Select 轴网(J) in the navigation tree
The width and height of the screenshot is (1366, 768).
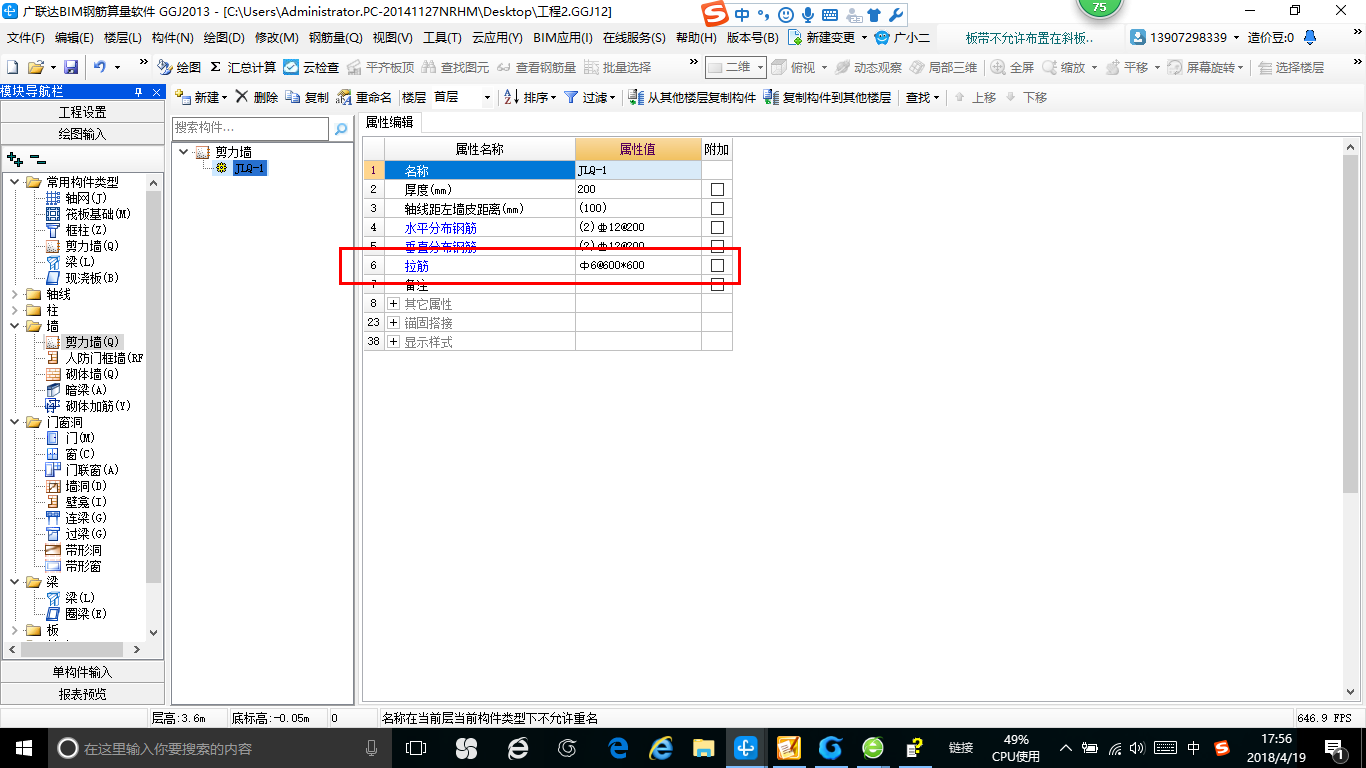coord(84,198)
